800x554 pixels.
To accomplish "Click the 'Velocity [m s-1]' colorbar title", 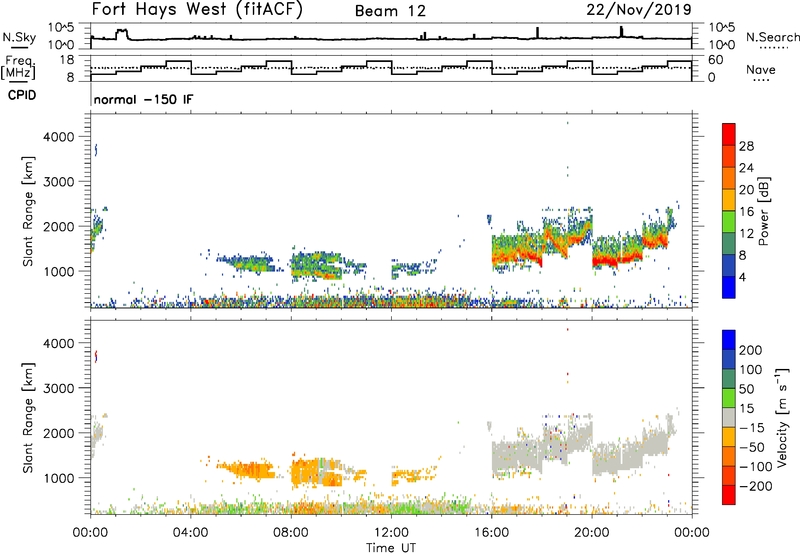I will pos(782,417).
